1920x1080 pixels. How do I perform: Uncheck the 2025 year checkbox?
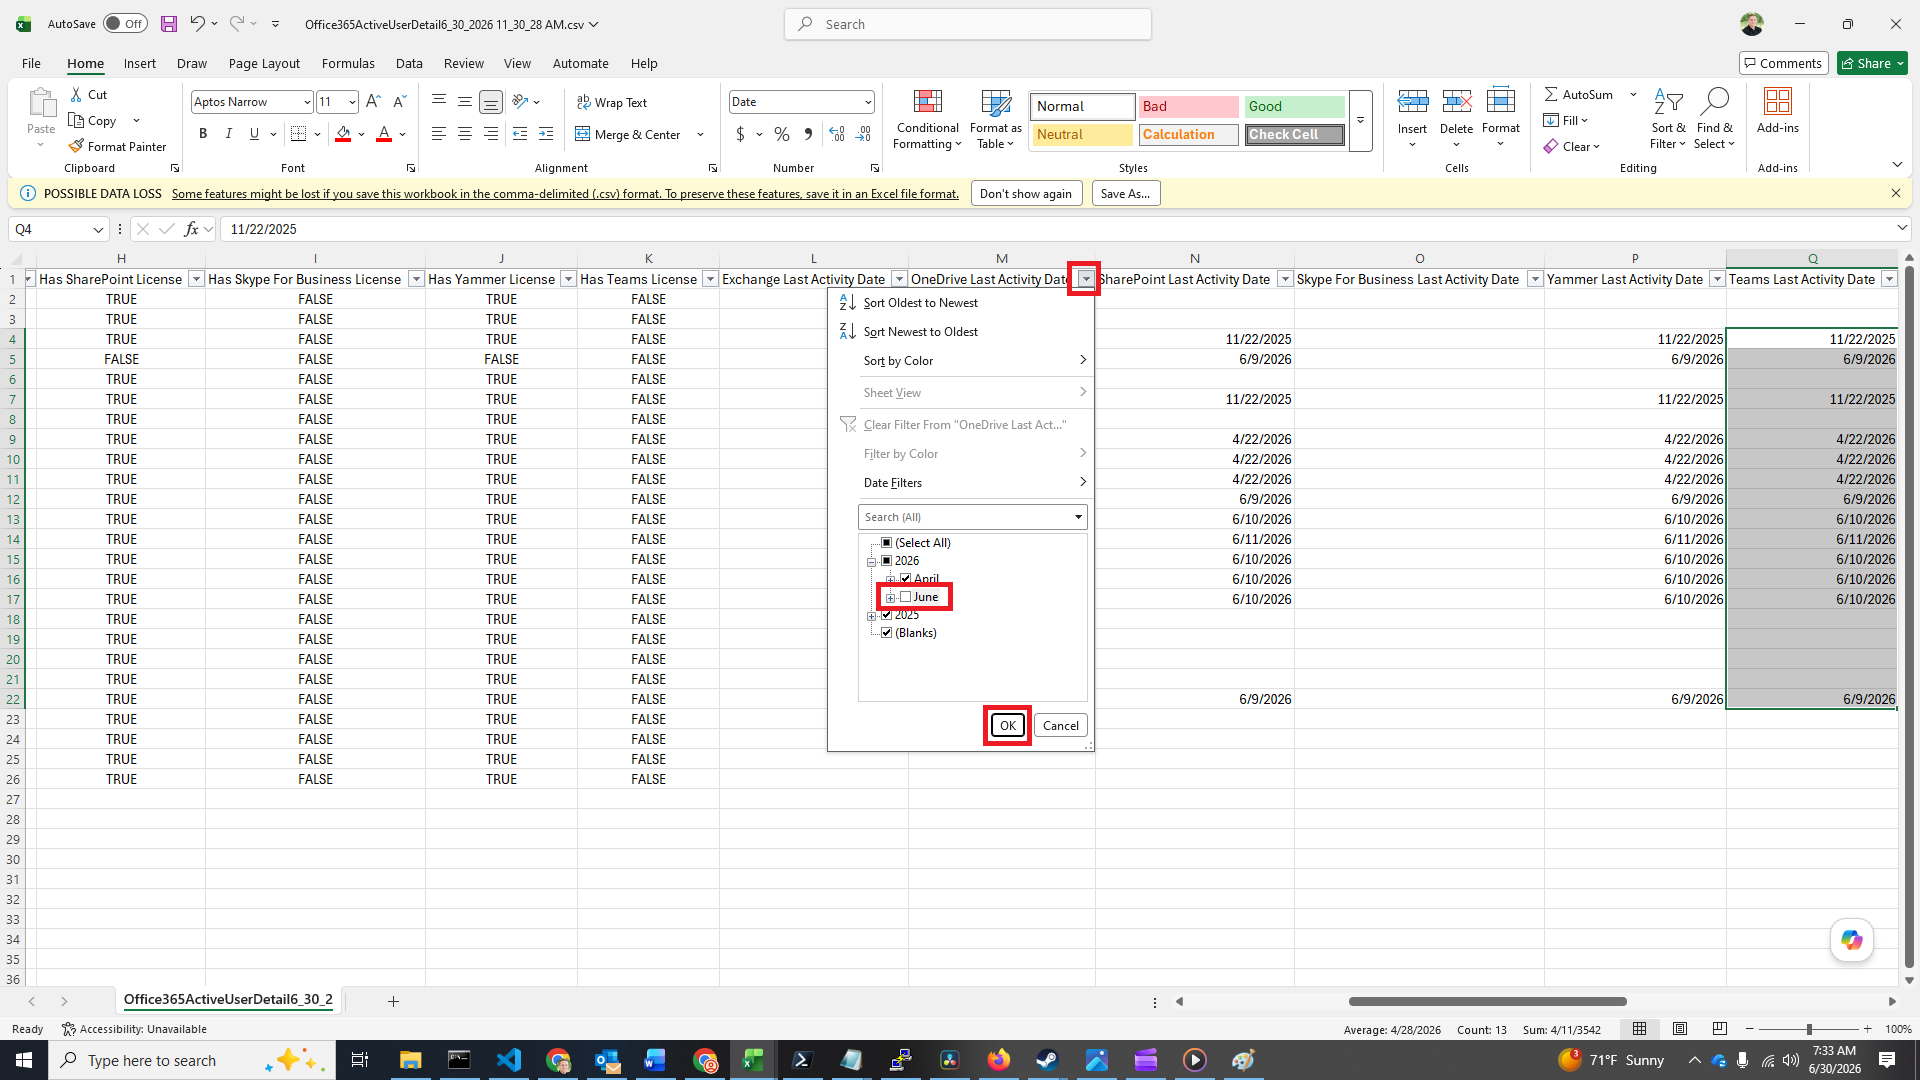click(x=886, y=615)
